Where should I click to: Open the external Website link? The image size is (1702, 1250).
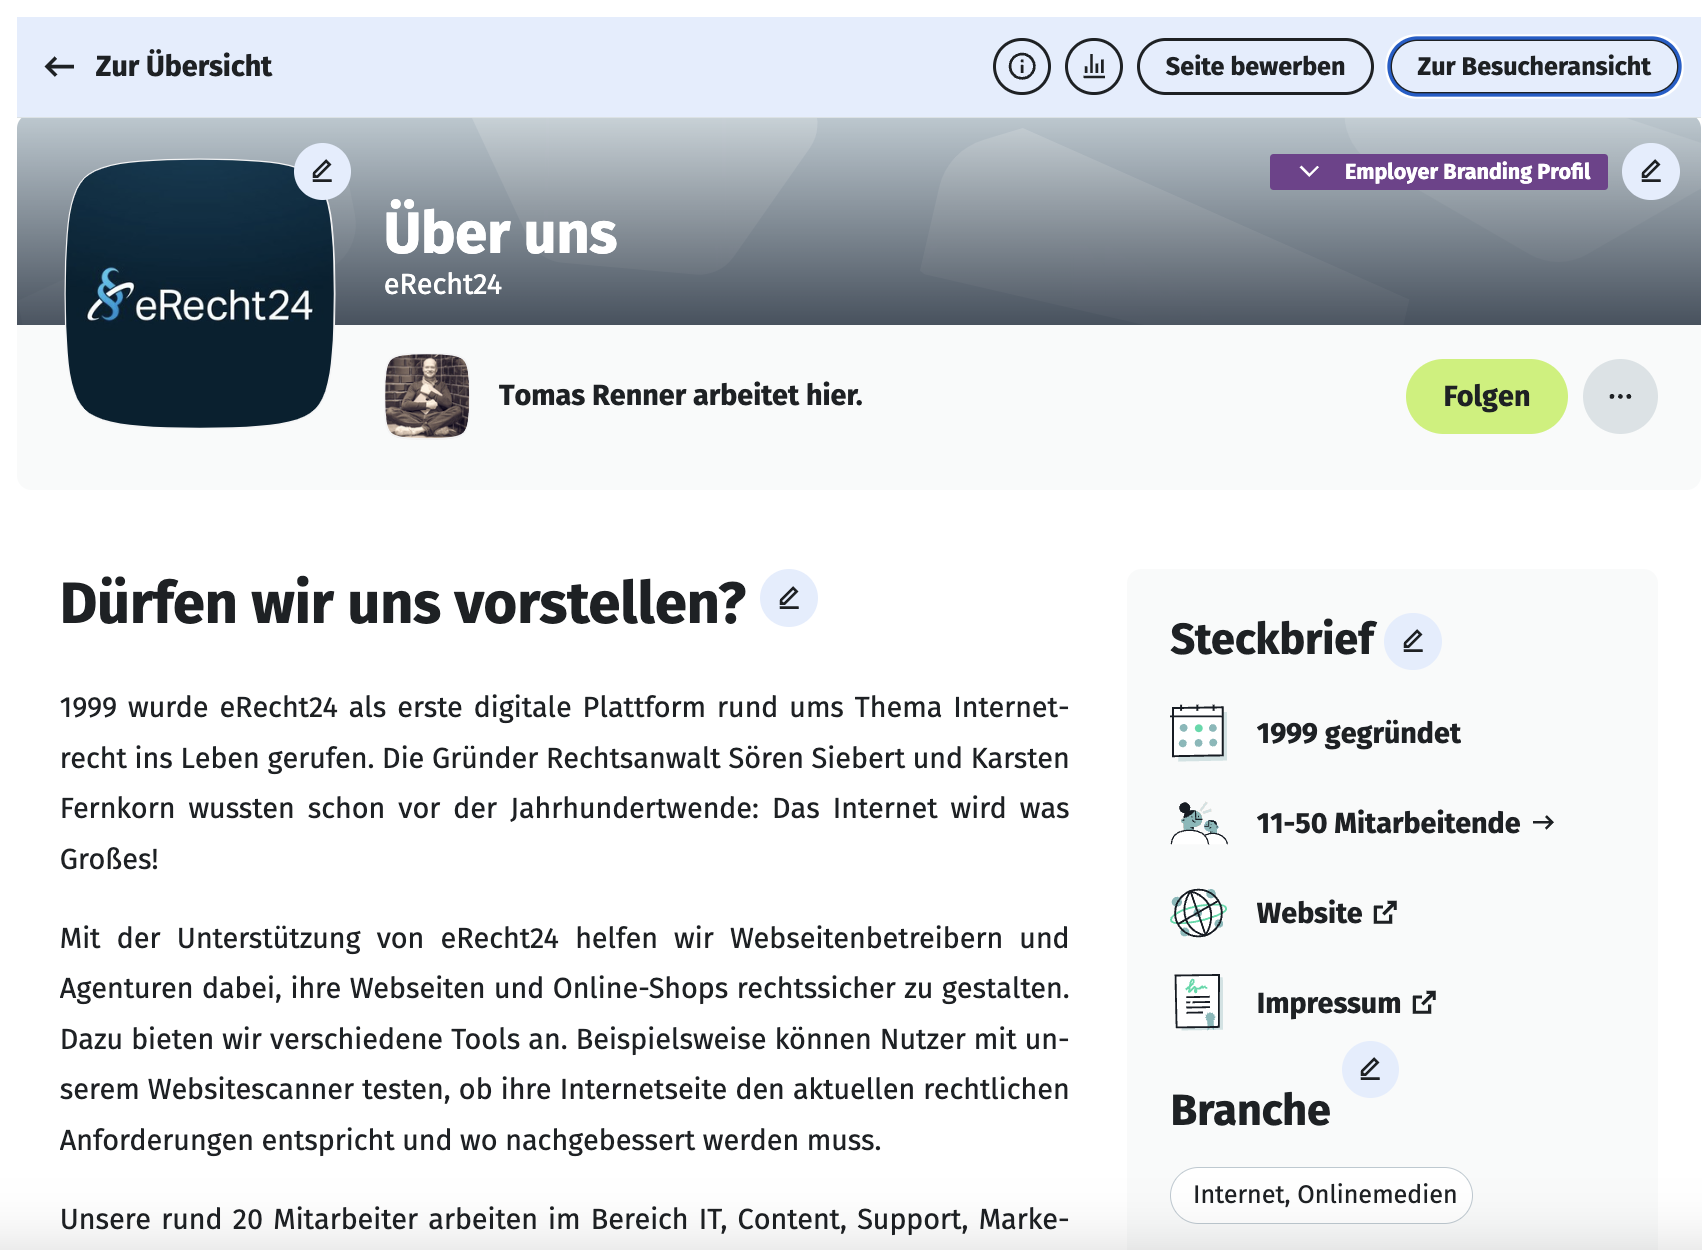tap(1326, 913)
